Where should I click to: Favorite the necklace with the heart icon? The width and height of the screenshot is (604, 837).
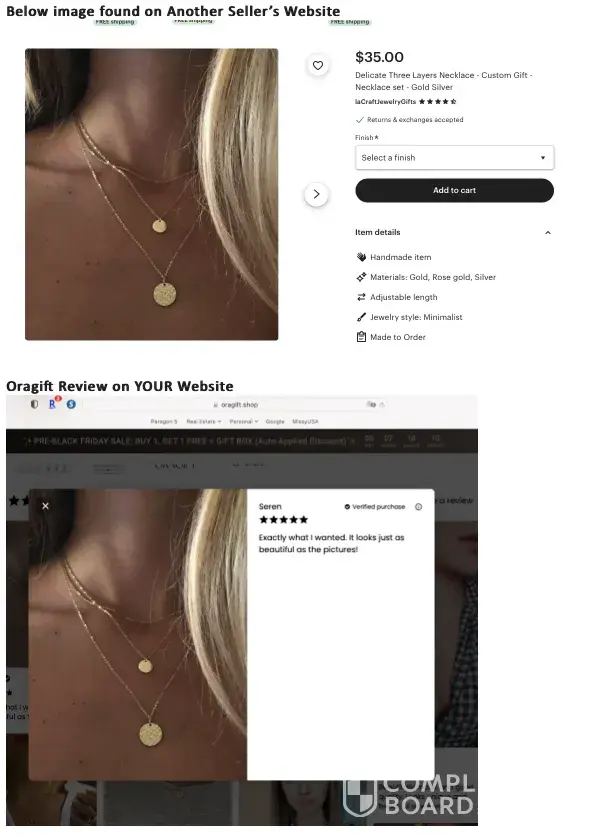(318, 66)
